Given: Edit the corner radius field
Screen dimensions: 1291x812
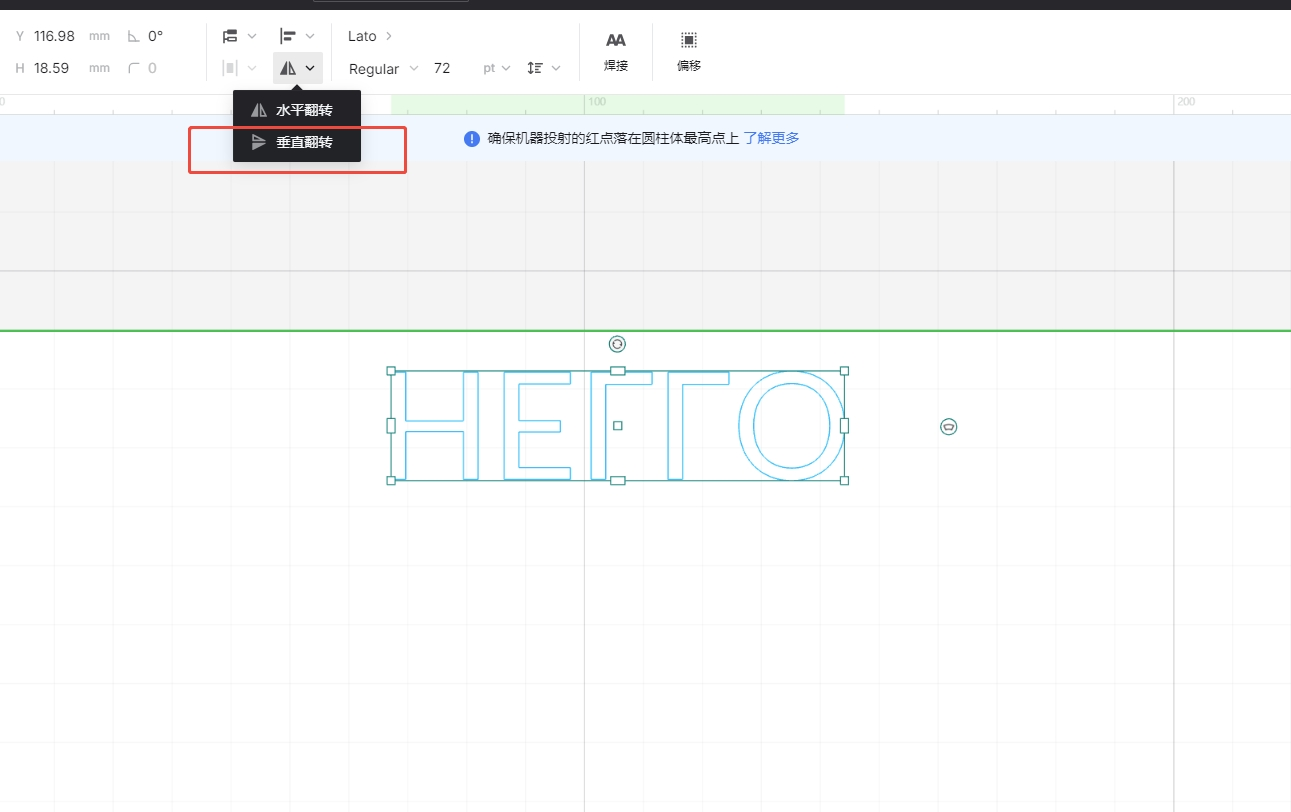Looking at the screenshot, I should click(153, 68).
